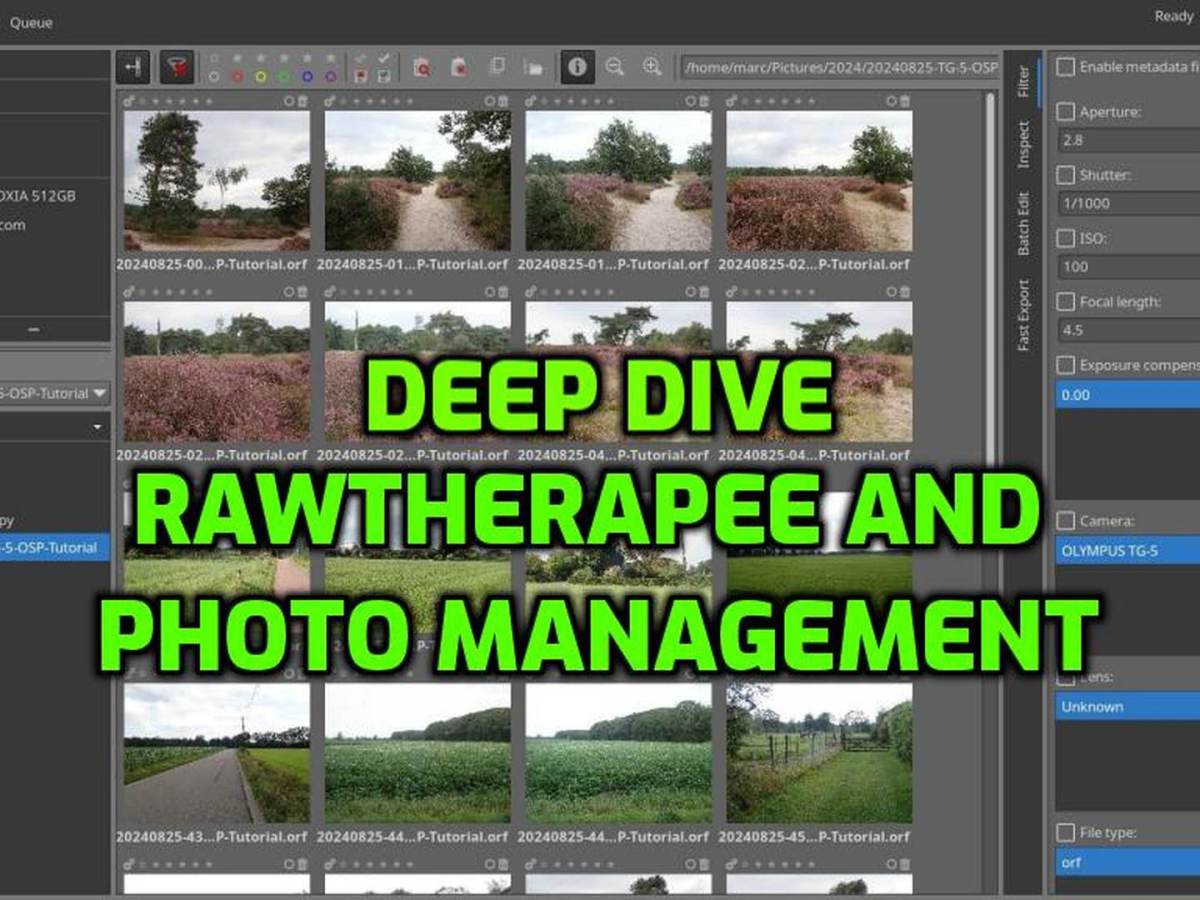Viewport: 1200px width, 900px height.
Task: Click the Aperture value field 2.8
Action: pyautogui.click(x=1128, y=140)
